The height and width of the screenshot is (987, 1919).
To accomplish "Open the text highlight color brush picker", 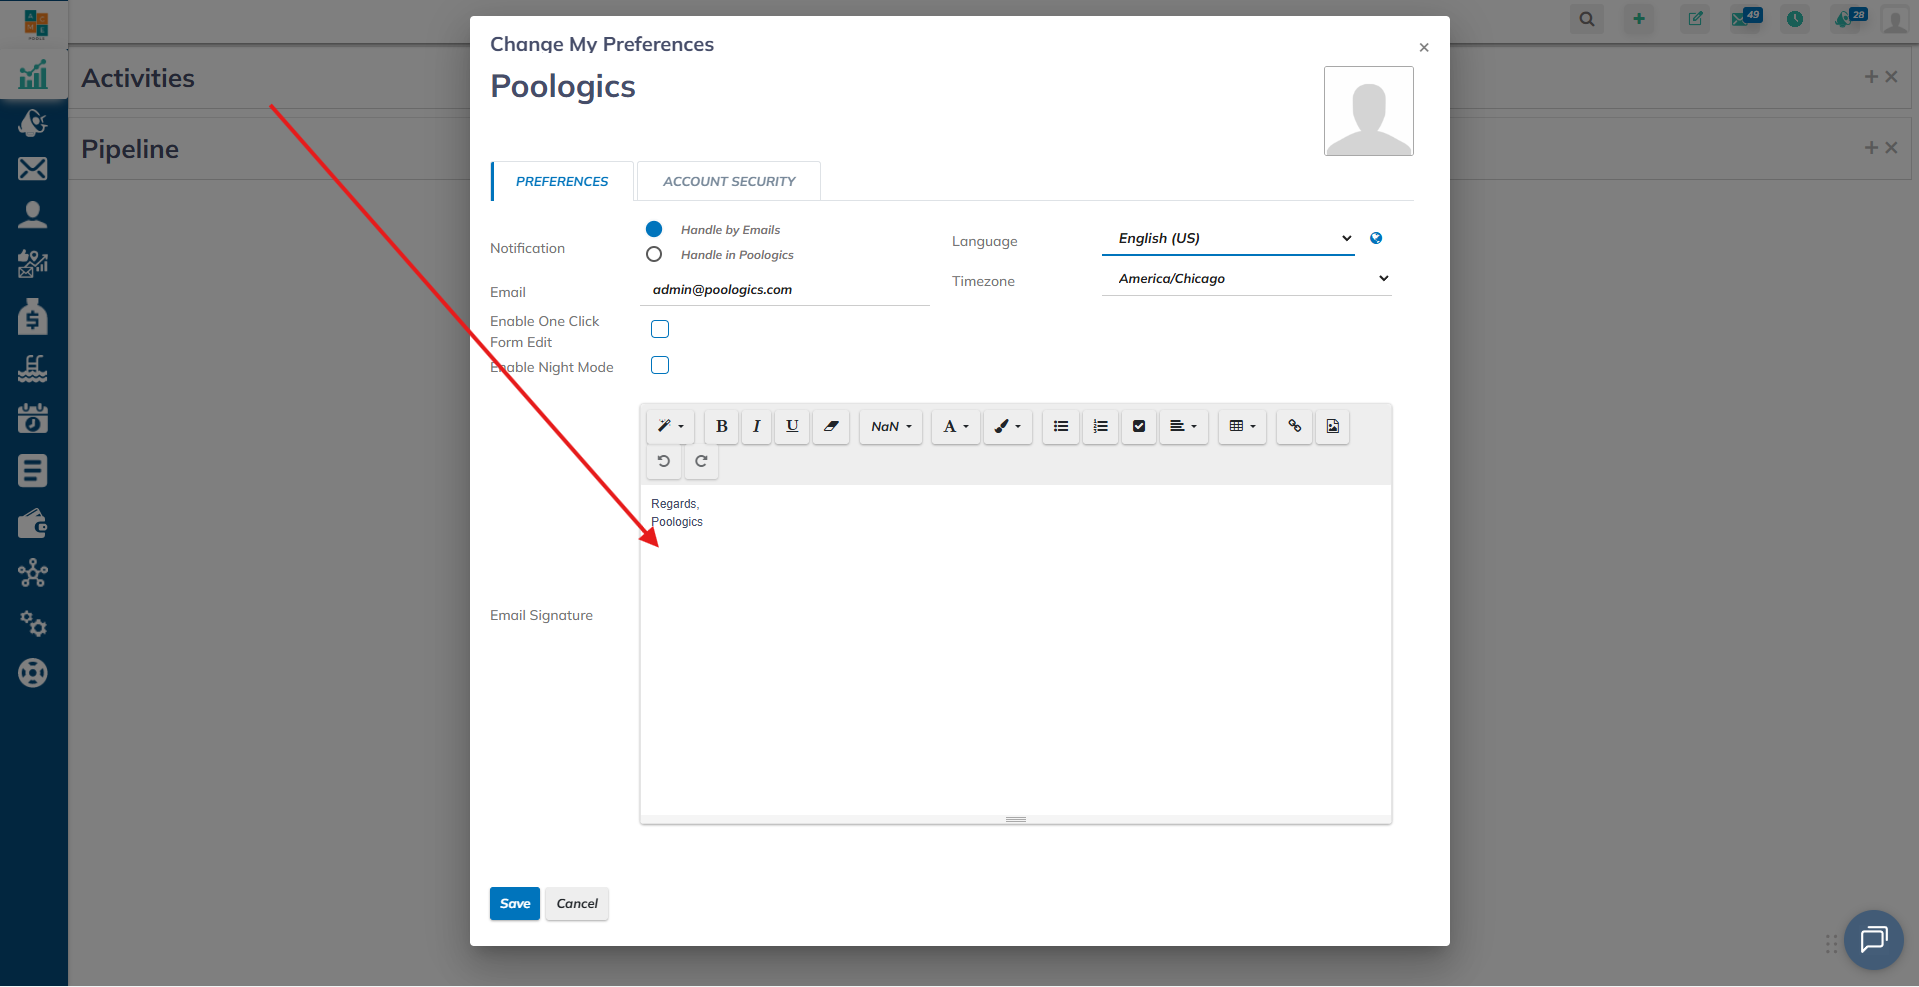I will [x=1007, y=426].
